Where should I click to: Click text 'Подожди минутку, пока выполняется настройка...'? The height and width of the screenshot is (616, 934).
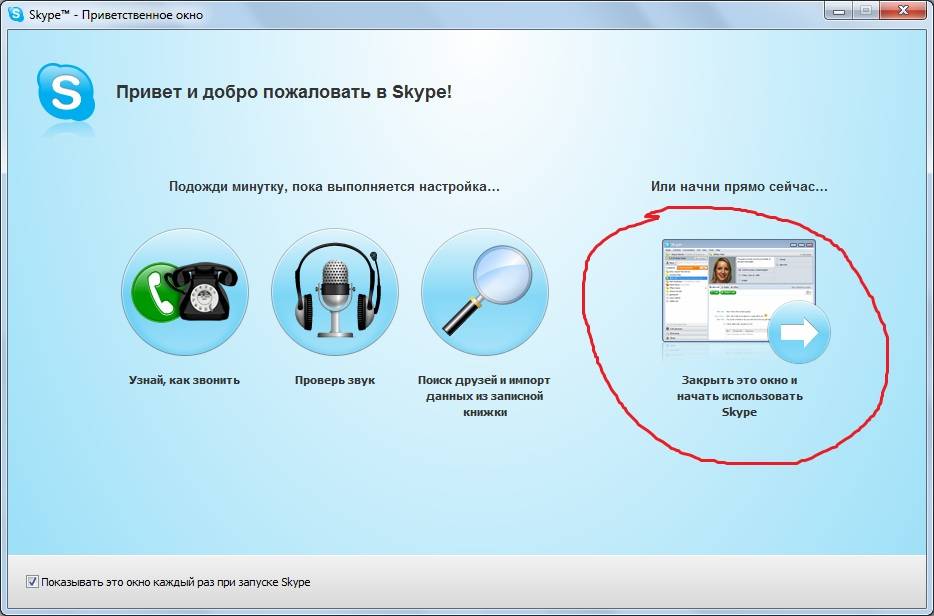coord(334,186)
